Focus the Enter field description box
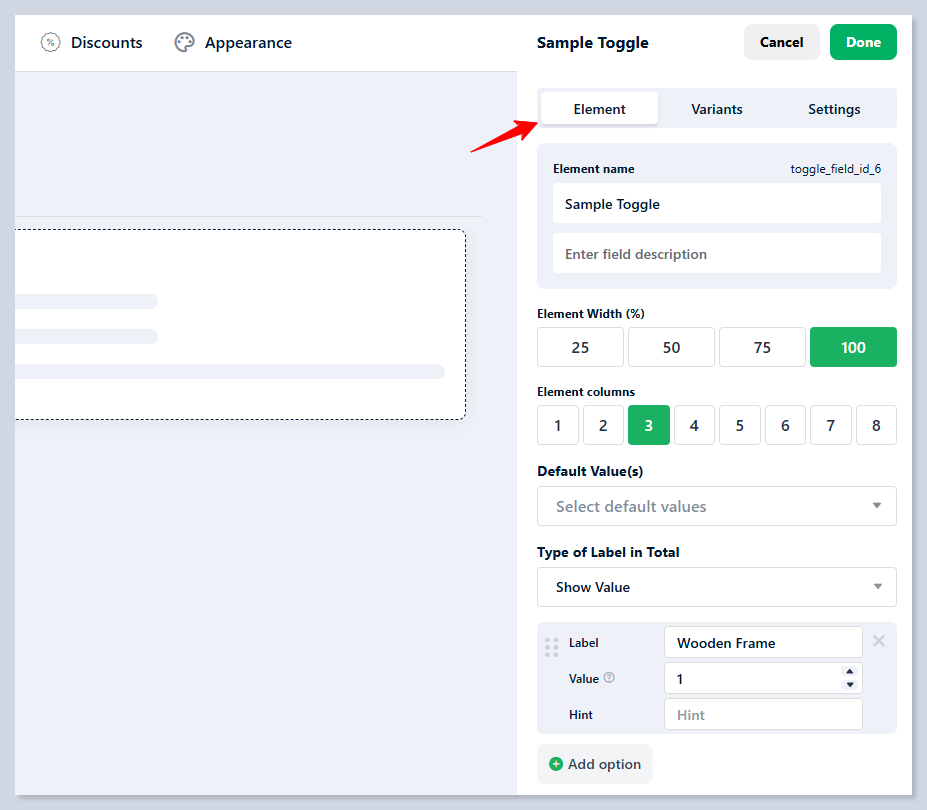The height and width of the screenshot is (810, 927). [x=716, y=254]
